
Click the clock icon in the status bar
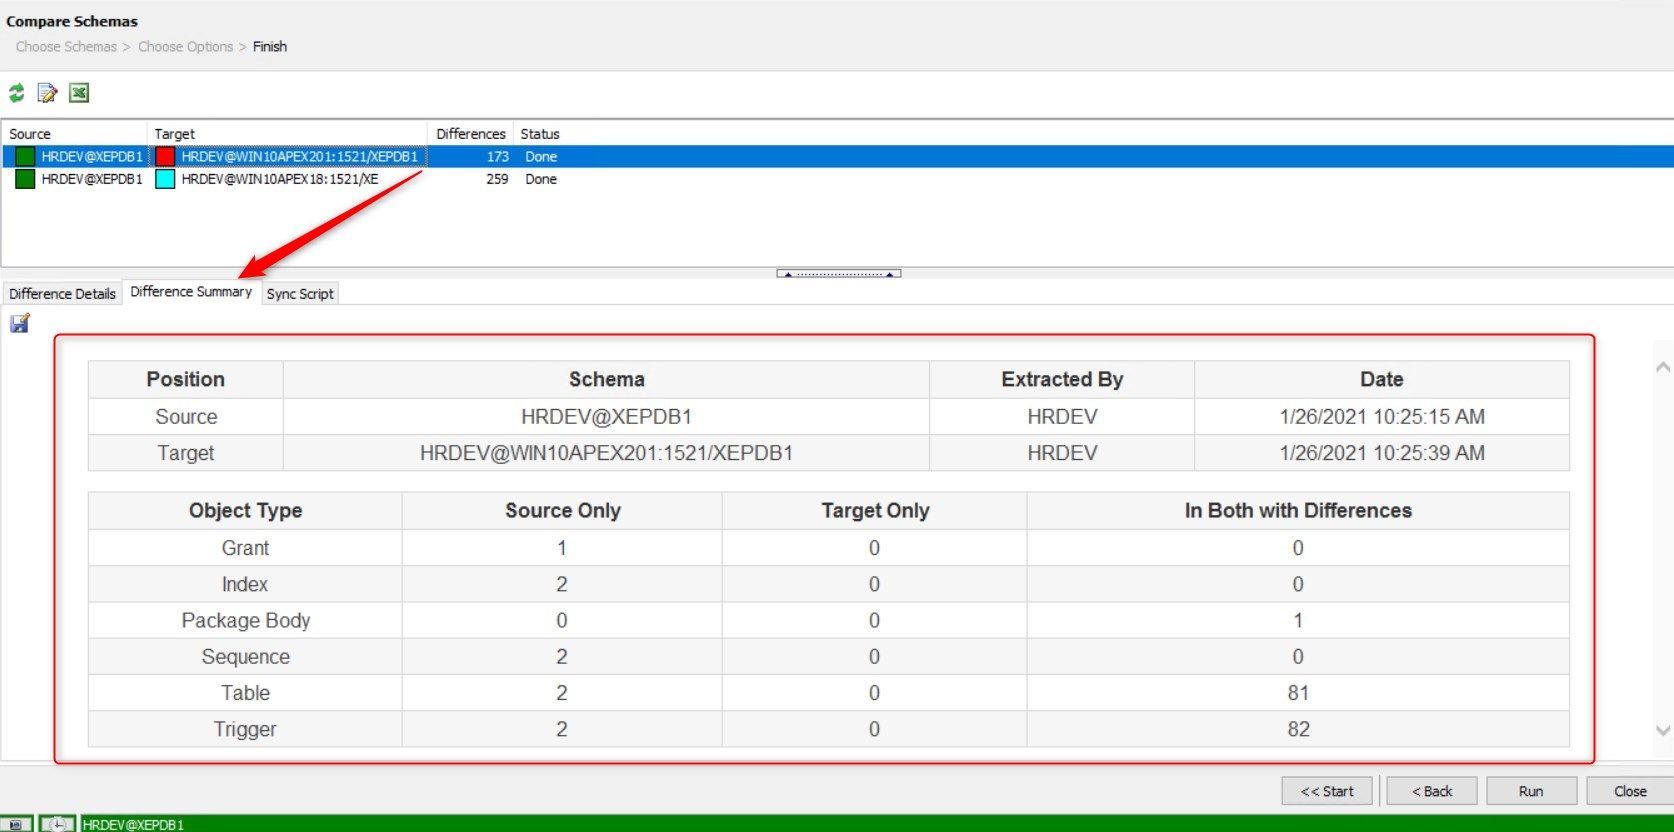pos(58,824)
